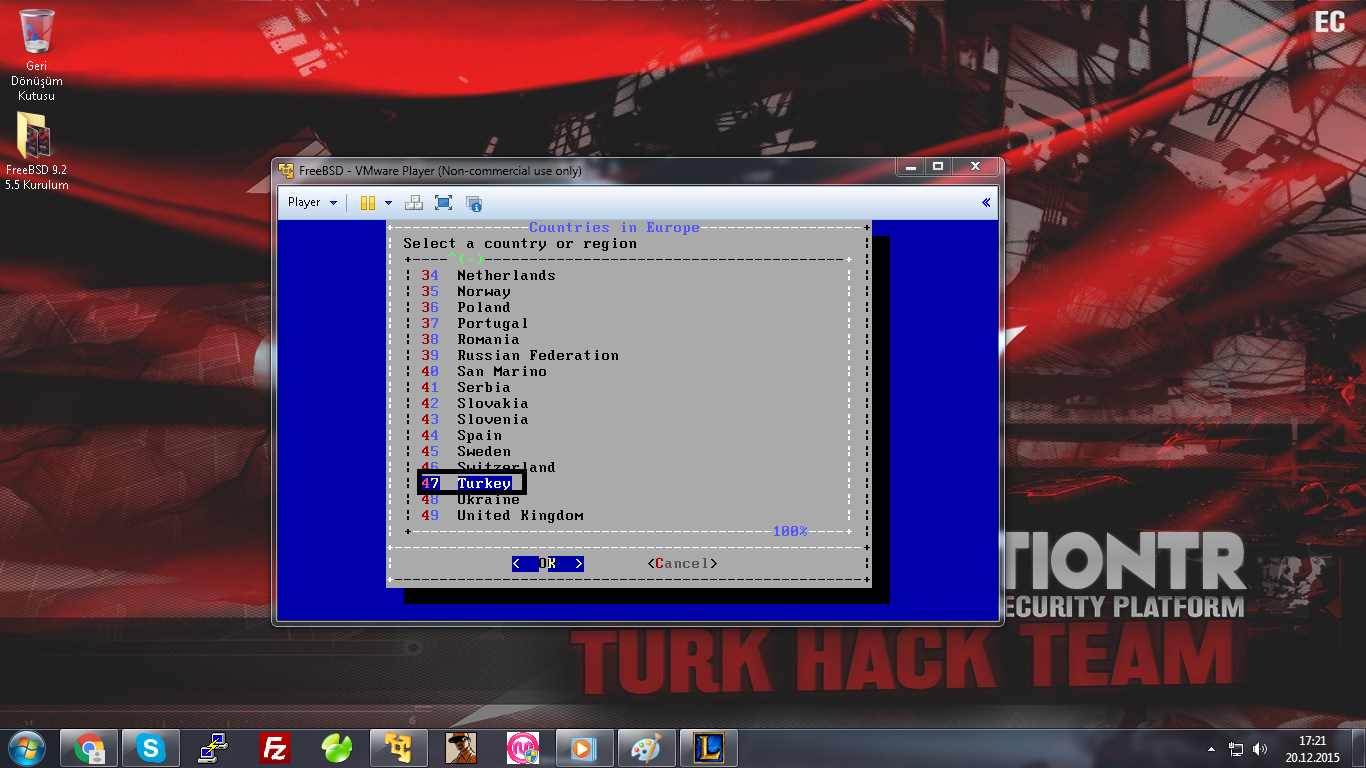The width and height of the screenshot is (1366, 768).
Task: Open the taskbar clock showing 17:21
Action: (x=1312, y=748)
